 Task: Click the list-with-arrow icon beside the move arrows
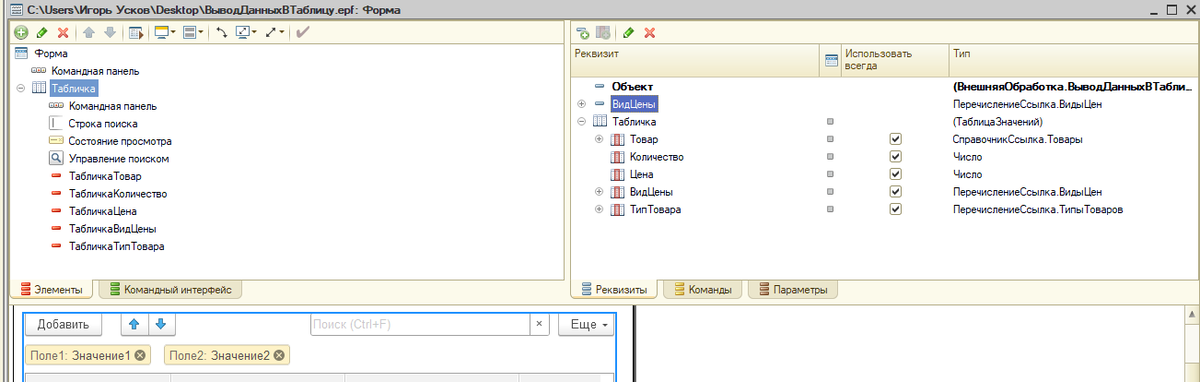click(136, 33)
